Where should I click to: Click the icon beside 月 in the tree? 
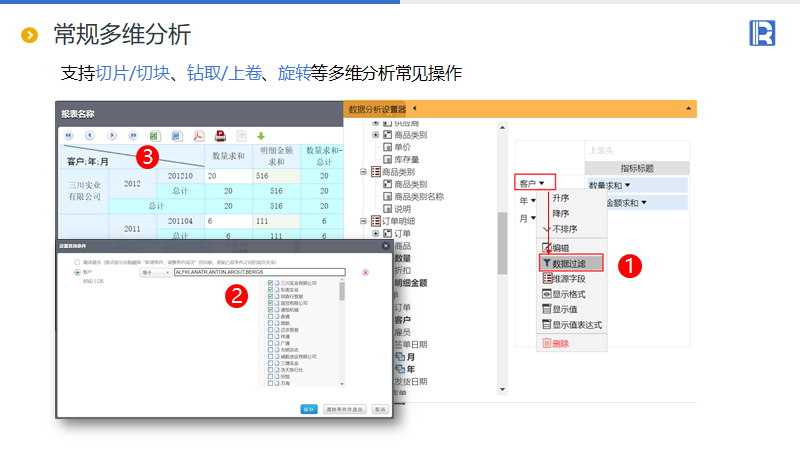(400, 357)
